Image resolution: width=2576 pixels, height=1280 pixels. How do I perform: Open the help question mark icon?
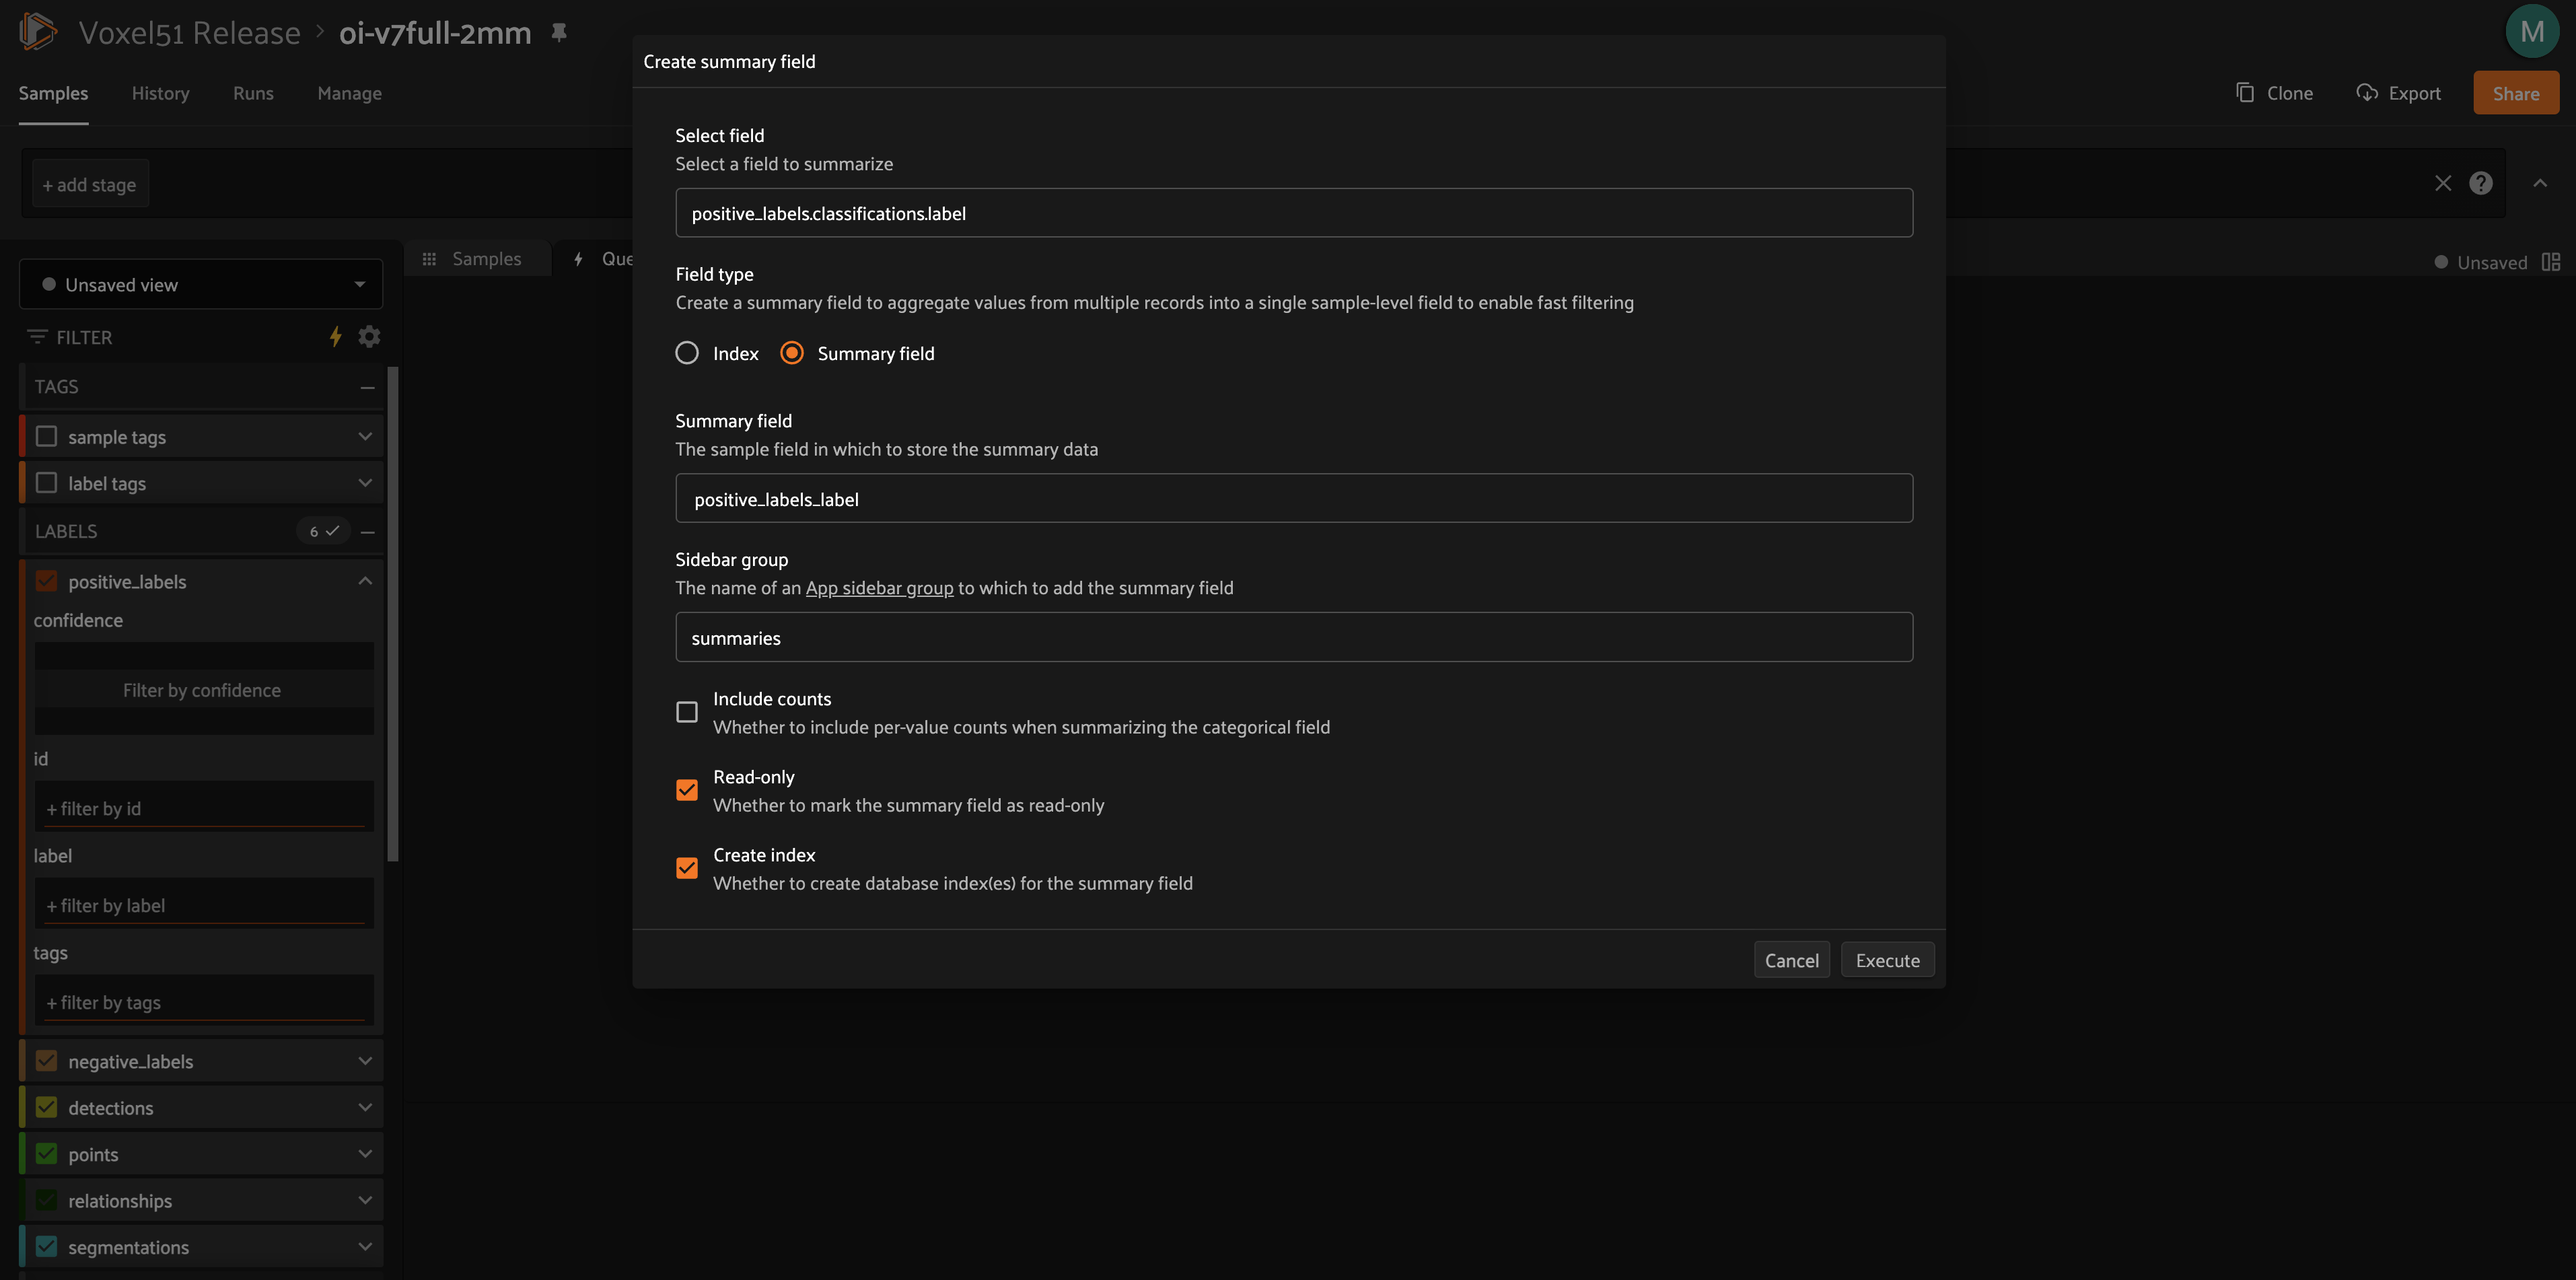(x=2481, y=183)
